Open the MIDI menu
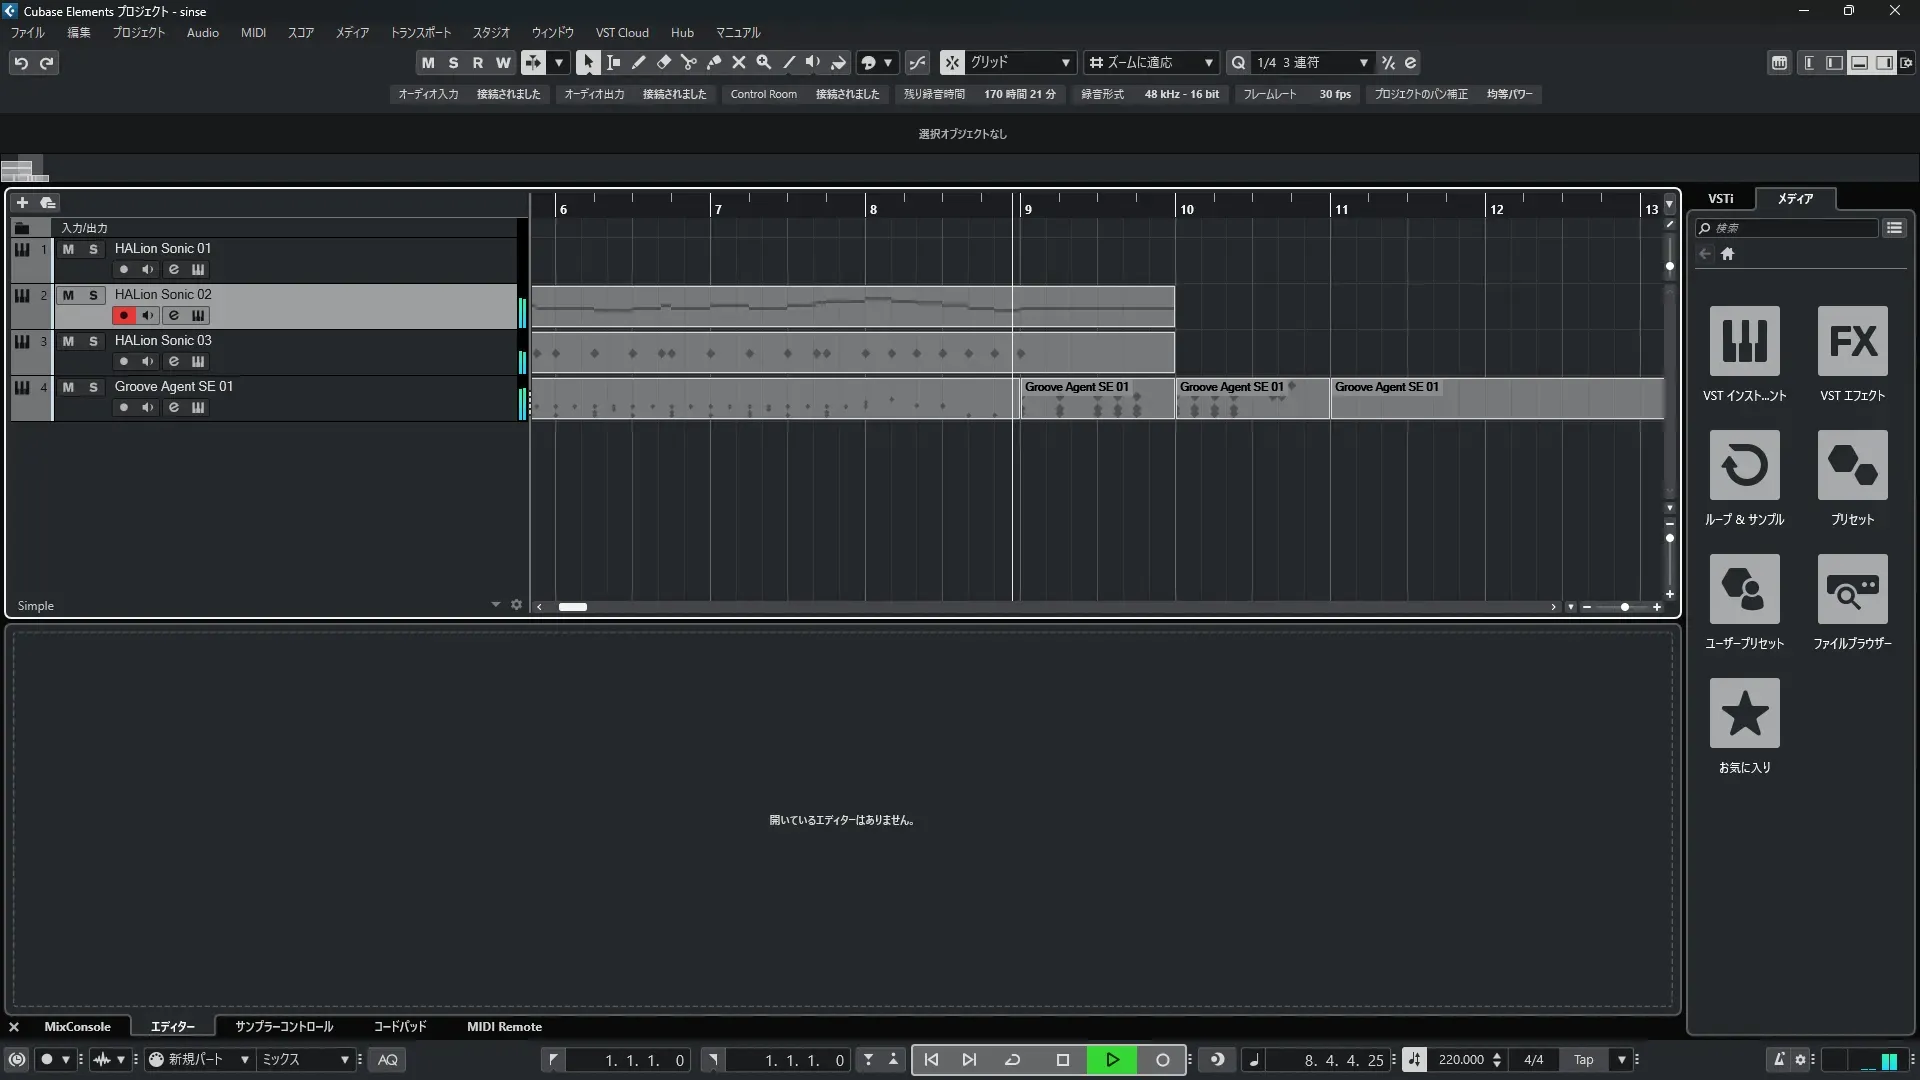1920x1080 pixels. (x=253, y=33)
